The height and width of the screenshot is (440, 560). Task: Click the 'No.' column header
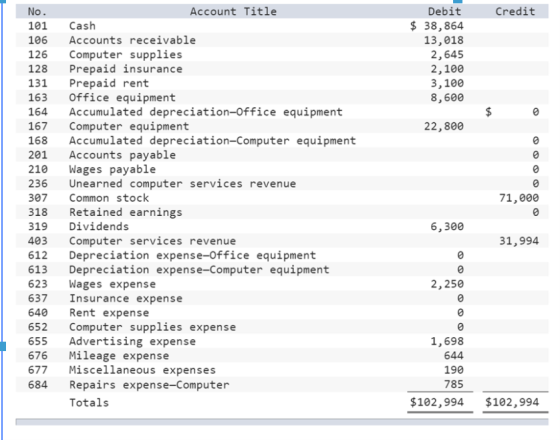tap(37, 11)
